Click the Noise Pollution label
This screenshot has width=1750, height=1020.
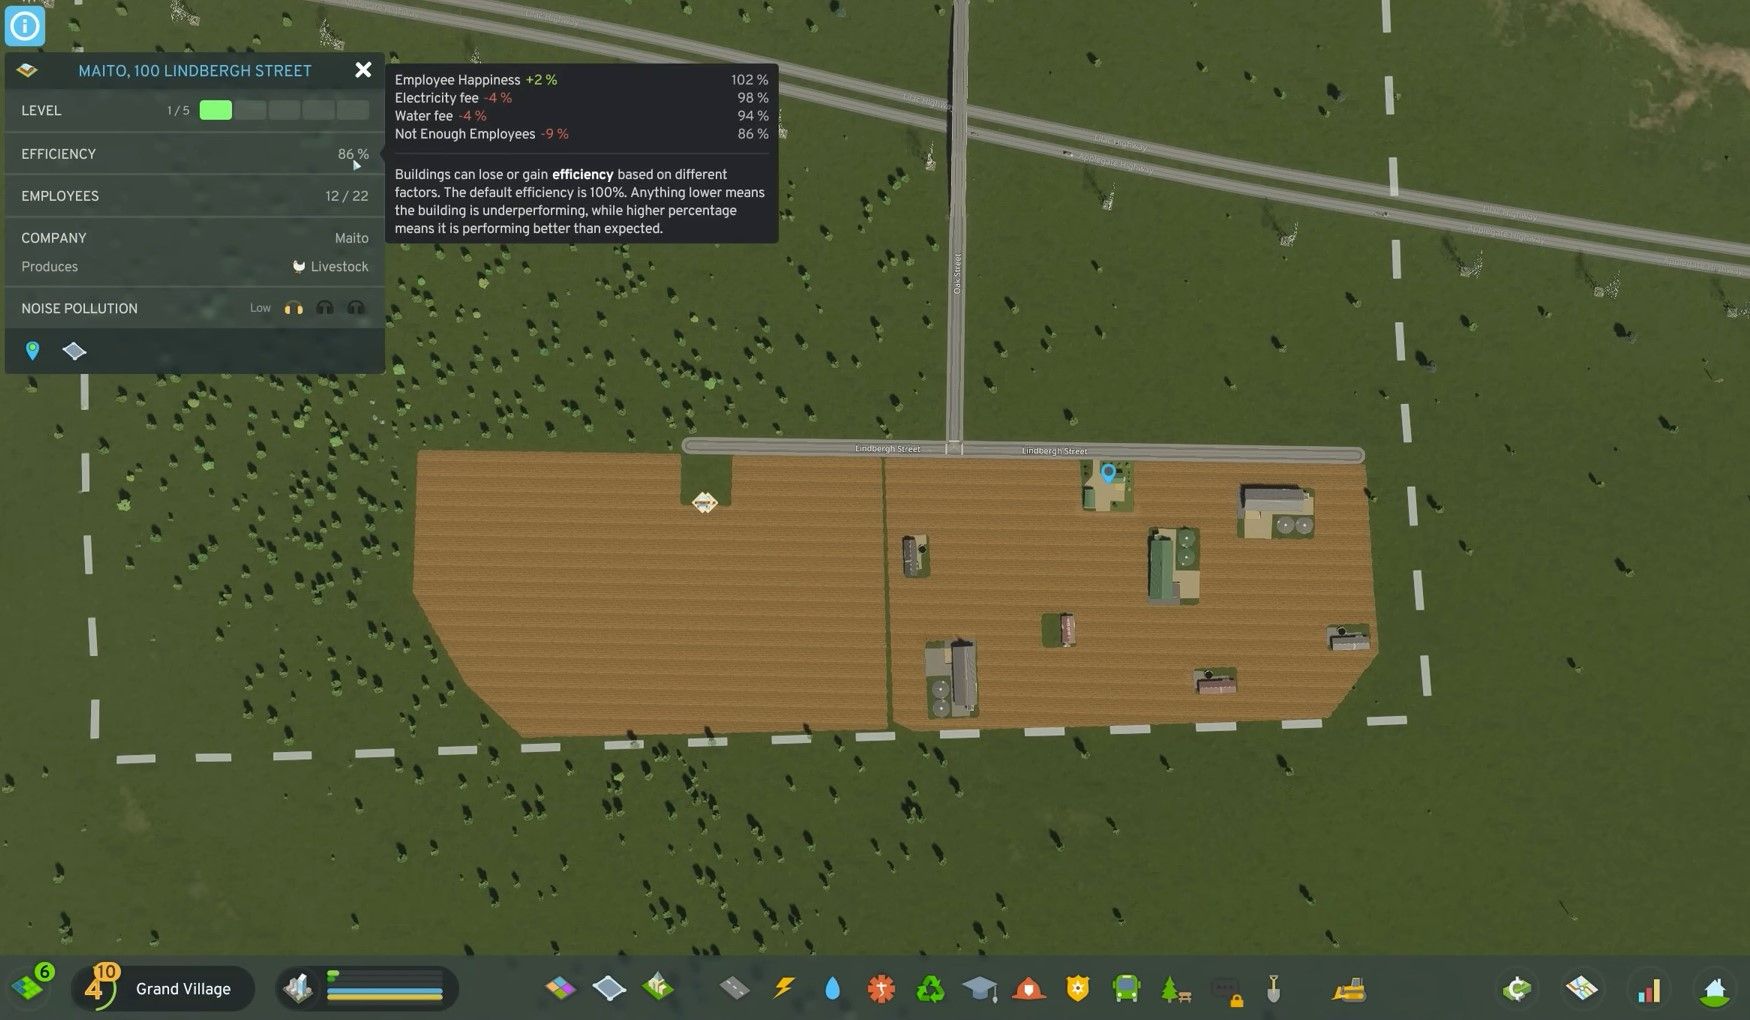[79, 308]
